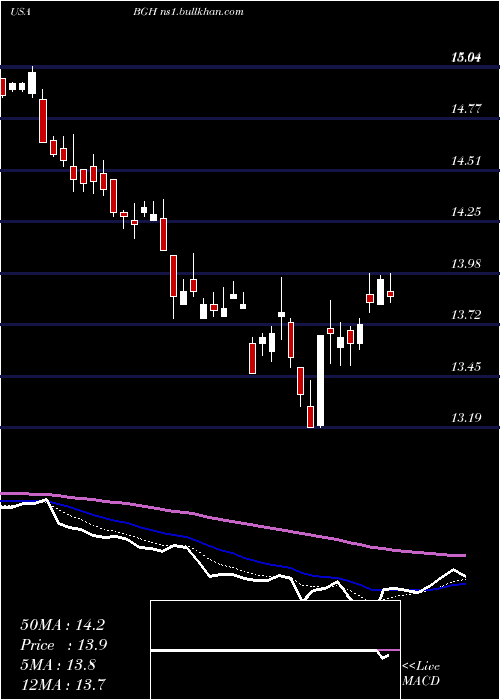Click the 13.72 price level label
This screenshot has height=700, width=500.
pyautogui.click(x=467, y=315)
